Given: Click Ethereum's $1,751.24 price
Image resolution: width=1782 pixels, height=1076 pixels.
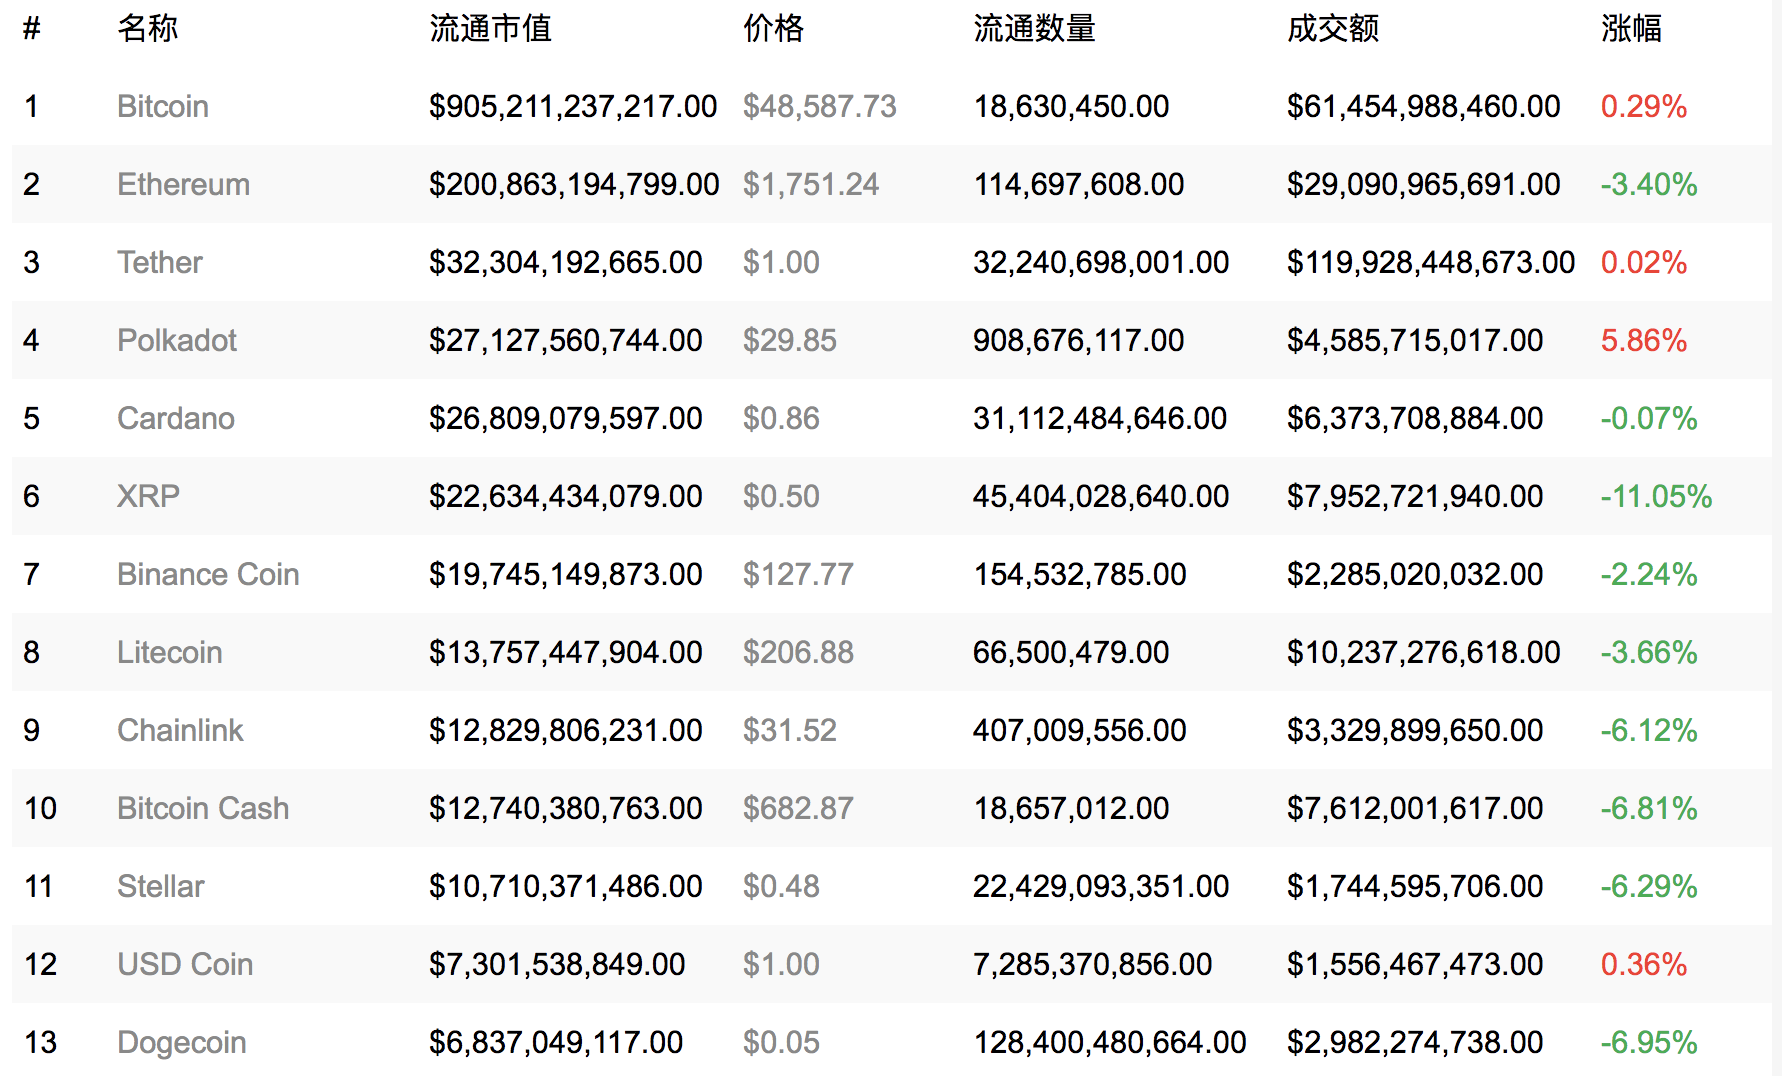Looking at the screenshot, I should 810,184.
